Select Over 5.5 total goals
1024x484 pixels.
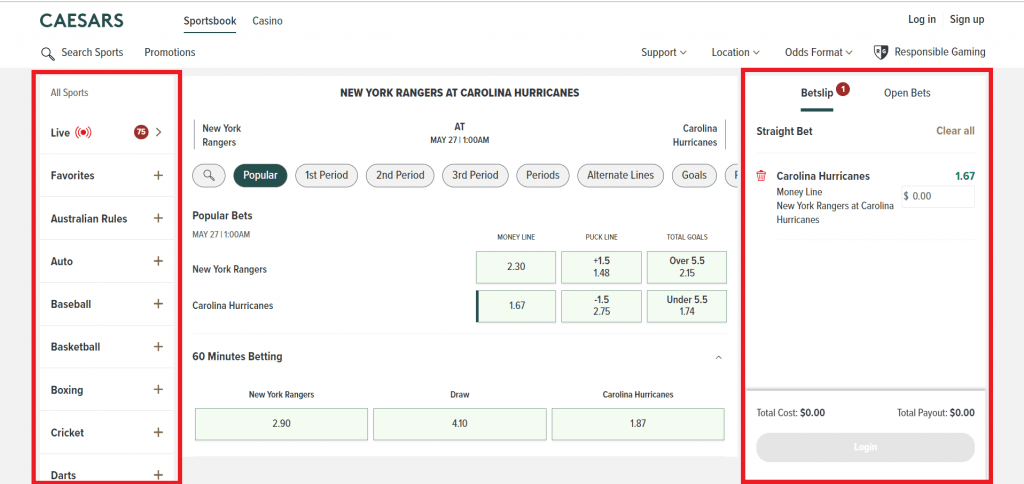pos(687,267)
